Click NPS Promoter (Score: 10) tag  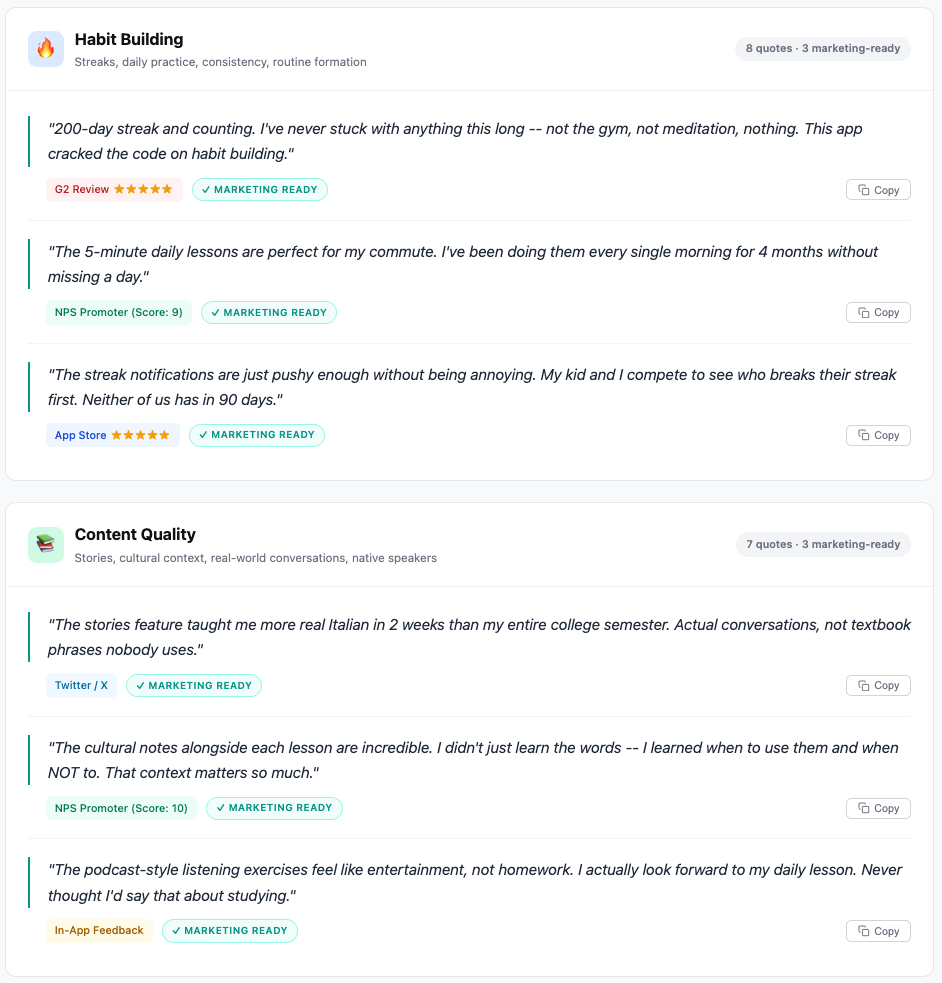121,808
